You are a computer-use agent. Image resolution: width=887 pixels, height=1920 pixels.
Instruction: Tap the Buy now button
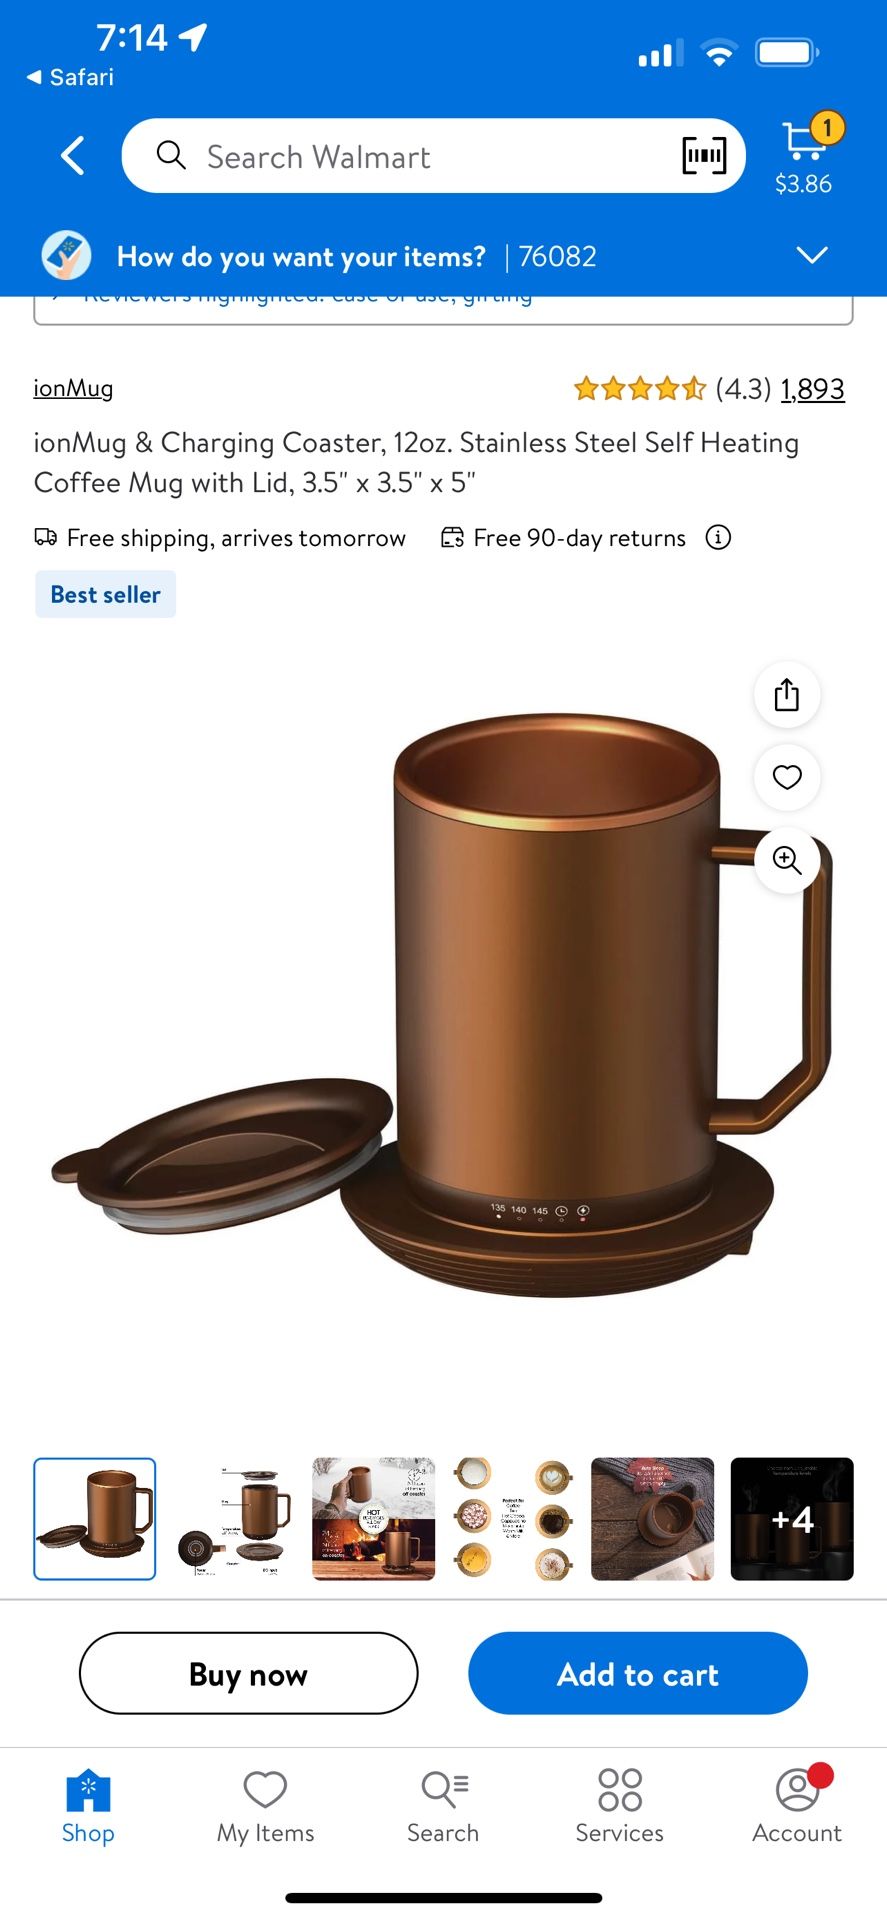pyautogui.click(x=248, y=1673)
